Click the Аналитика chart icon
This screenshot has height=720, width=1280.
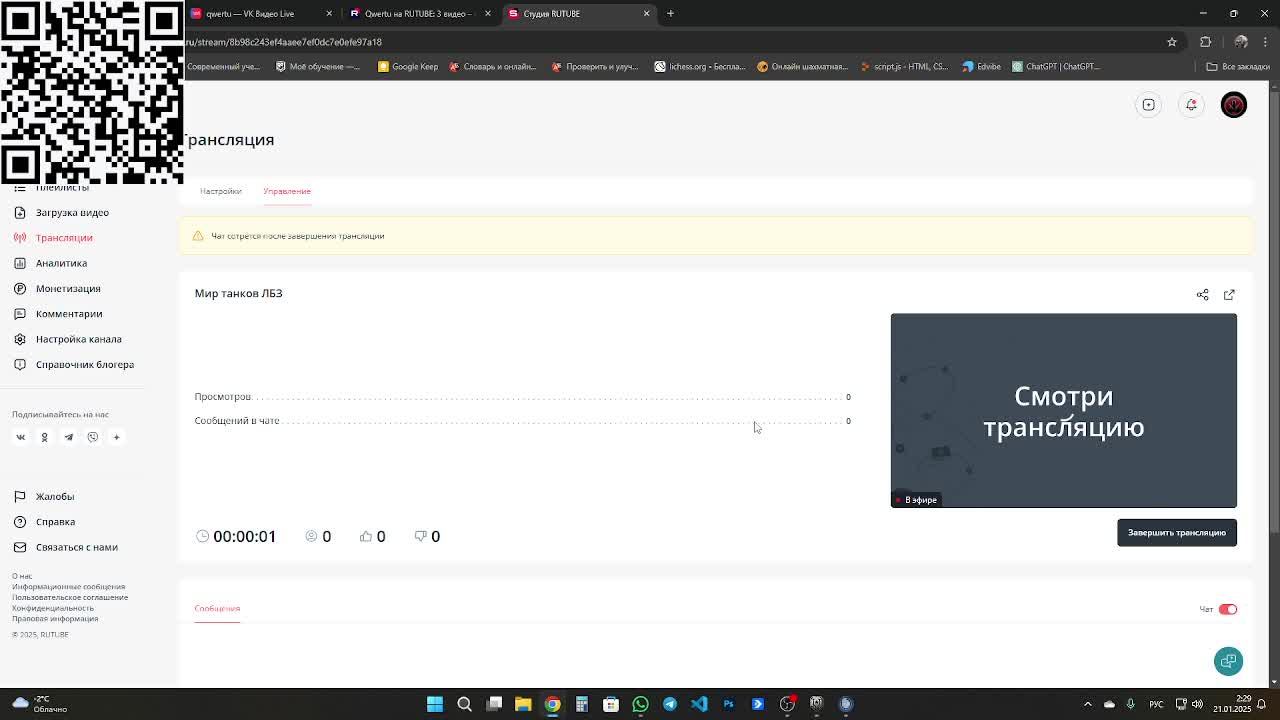point(19,263)
